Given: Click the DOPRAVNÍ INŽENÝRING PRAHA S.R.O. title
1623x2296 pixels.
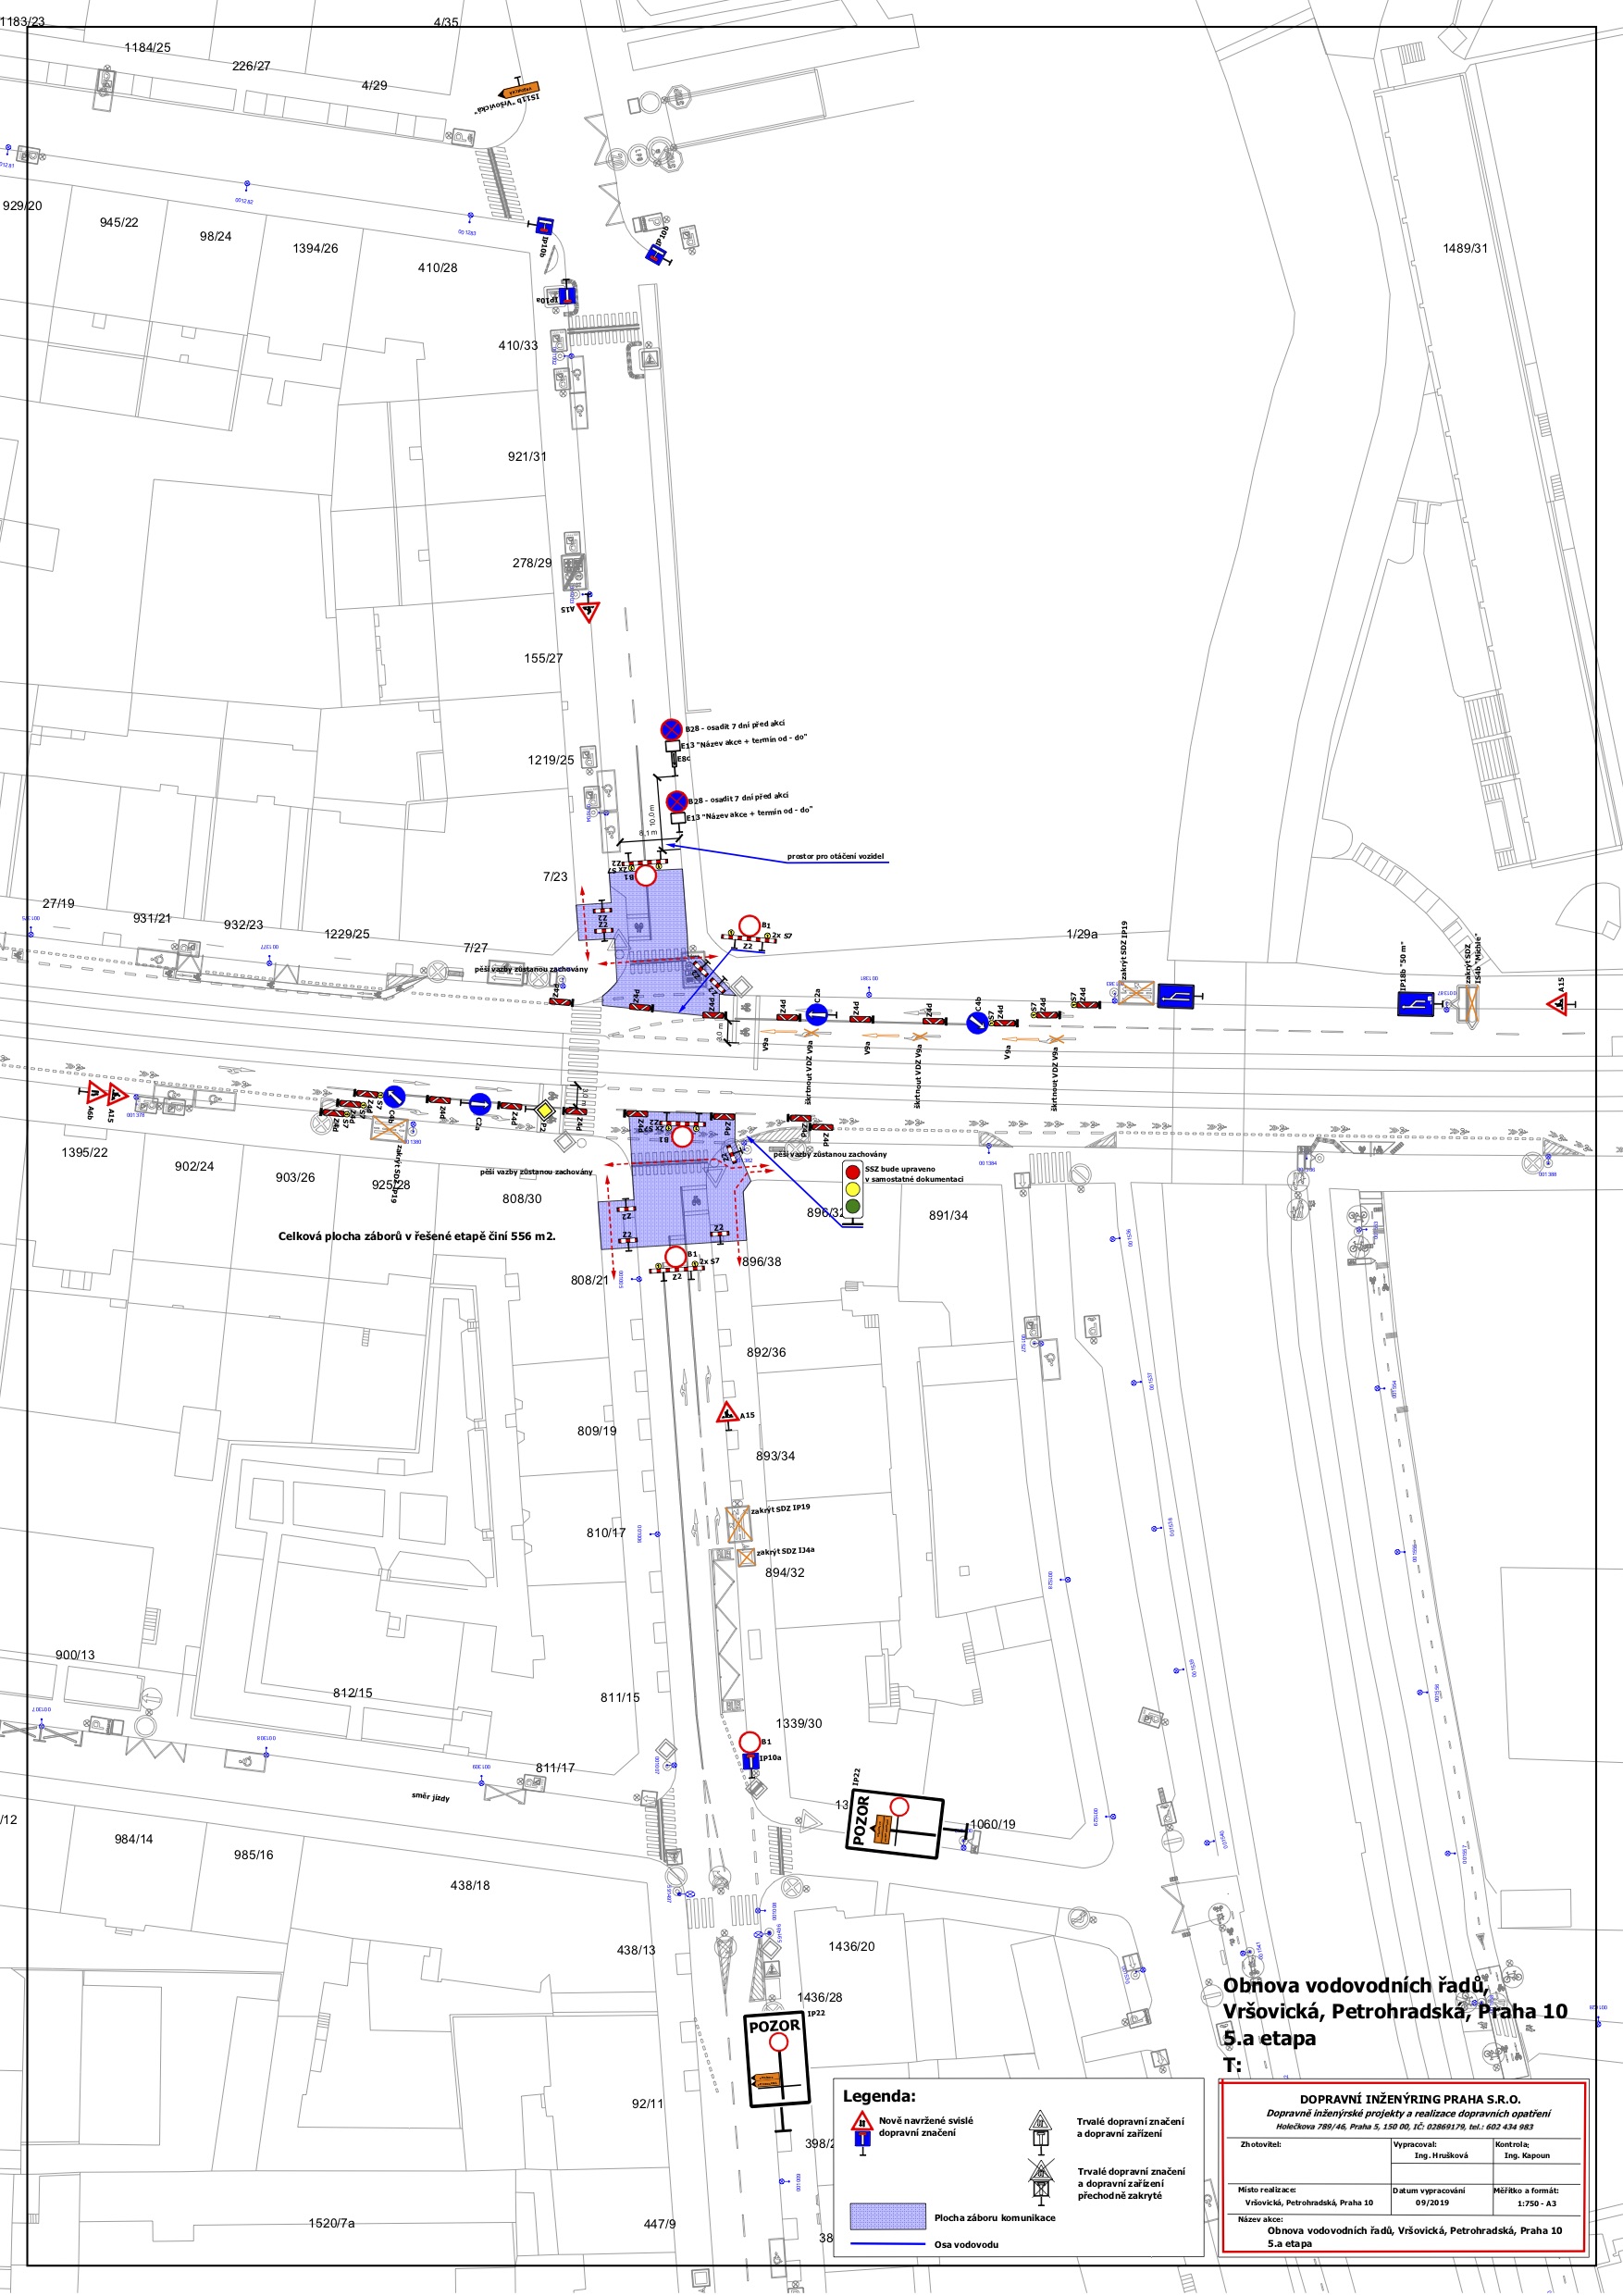Looking at the screenshot, I should (1409, 2099).
